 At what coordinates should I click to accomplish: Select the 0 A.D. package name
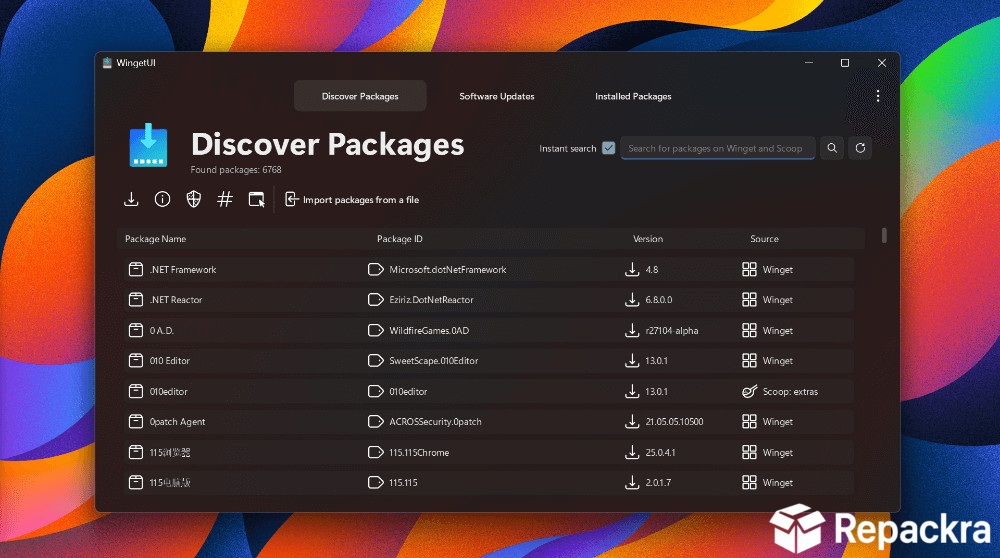tap(162, 330)
